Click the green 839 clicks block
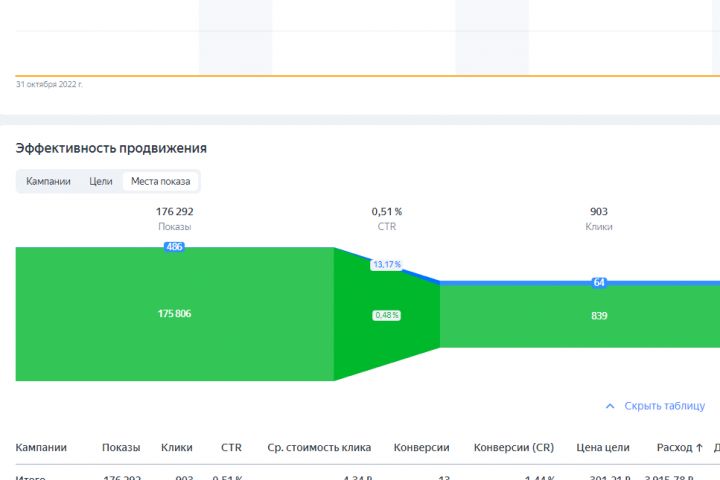The image size is (720, 480). 599,316
